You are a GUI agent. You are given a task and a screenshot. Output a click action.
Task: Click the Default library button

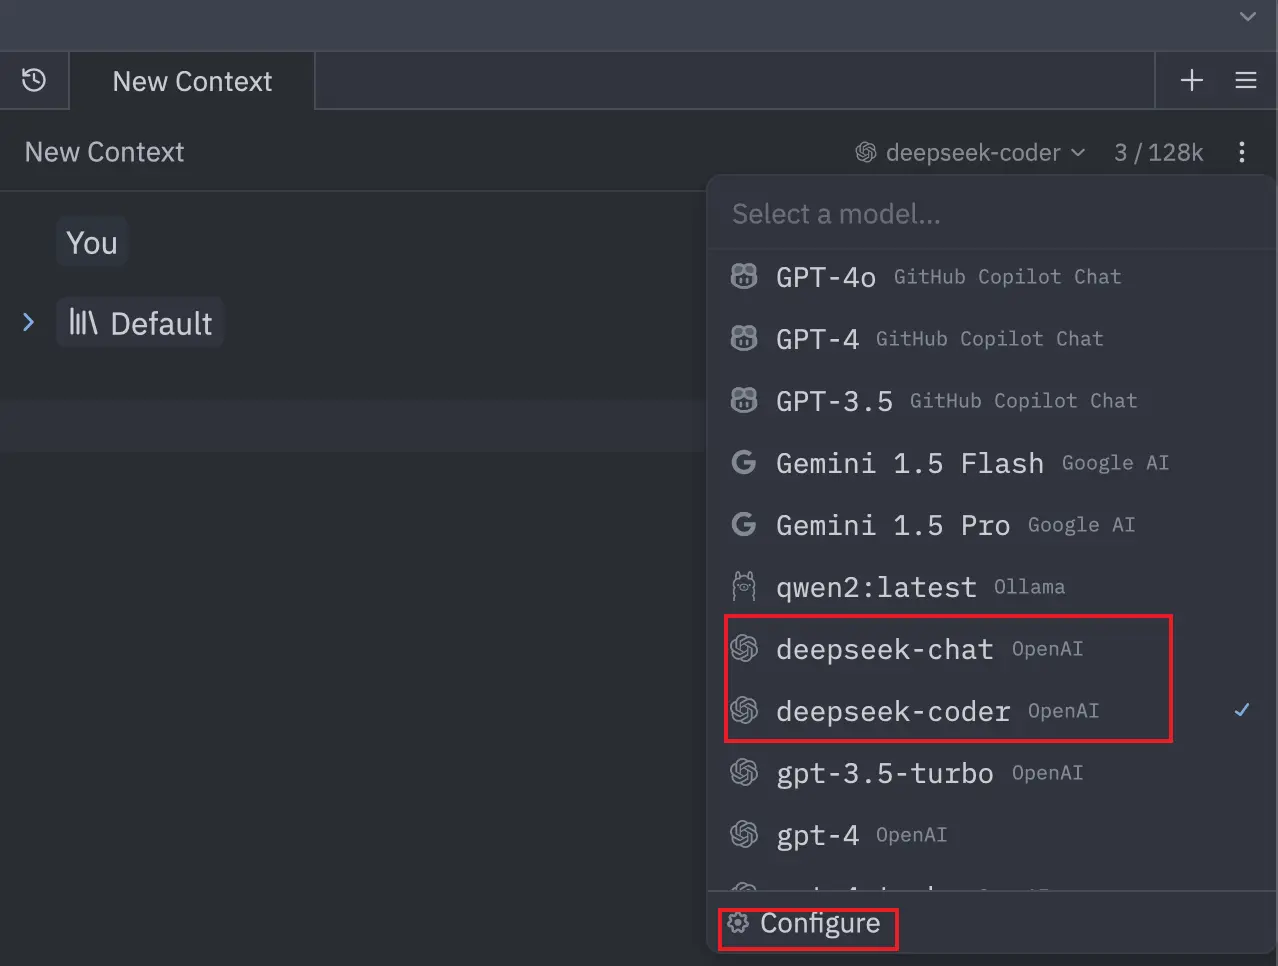click(x=140, y=324)
